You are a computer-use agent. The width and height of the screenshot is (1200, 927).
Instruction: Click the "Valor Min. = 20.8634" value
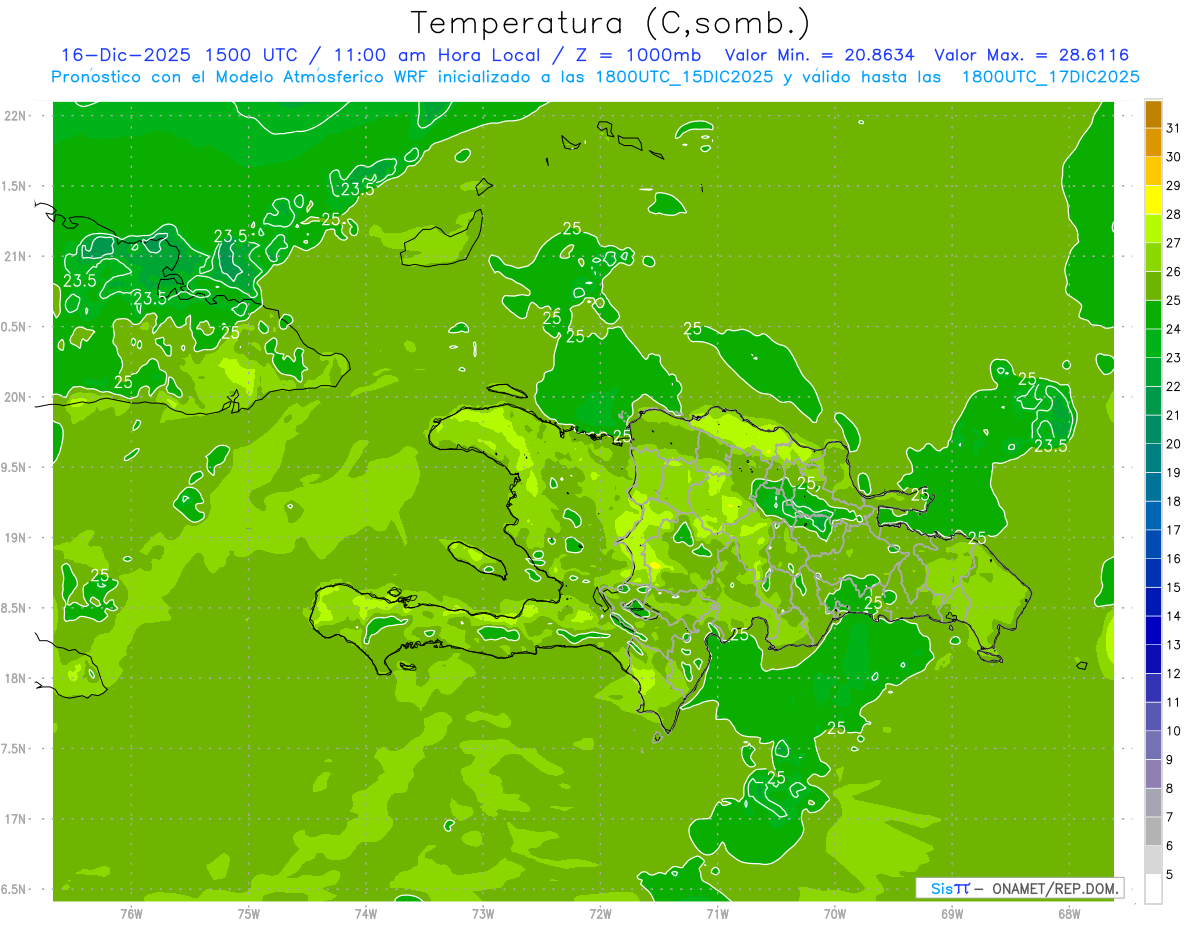(820, 55)
